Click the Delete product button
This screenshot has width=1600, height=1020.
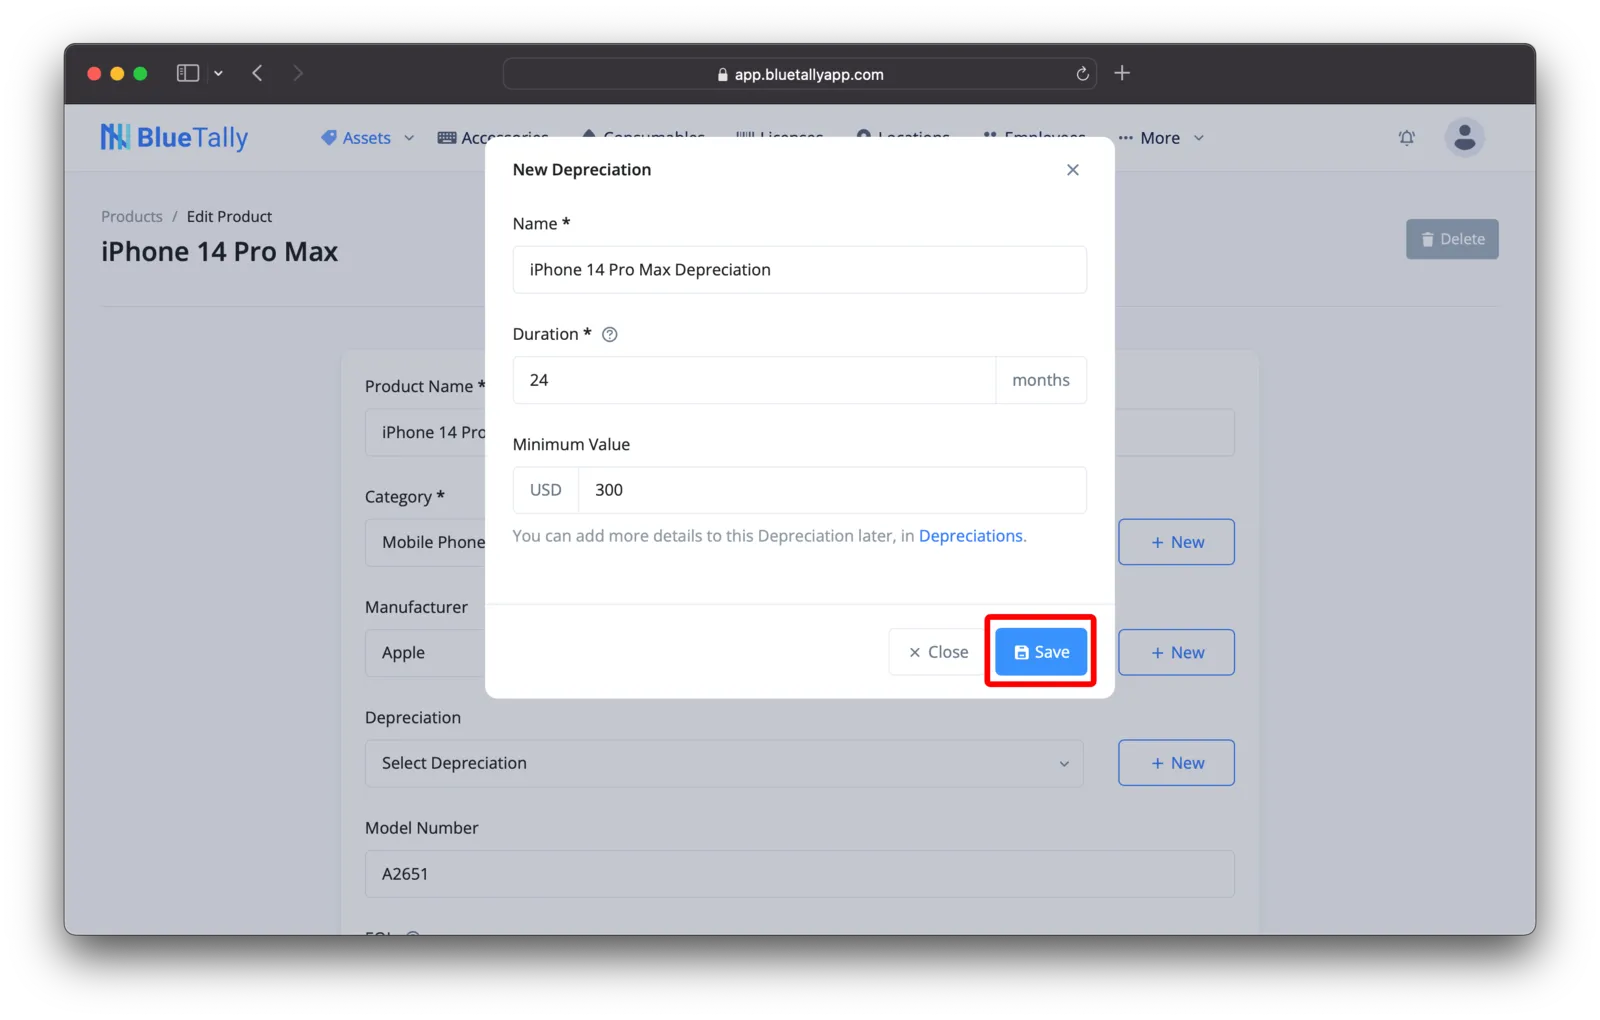point(1452,239)
